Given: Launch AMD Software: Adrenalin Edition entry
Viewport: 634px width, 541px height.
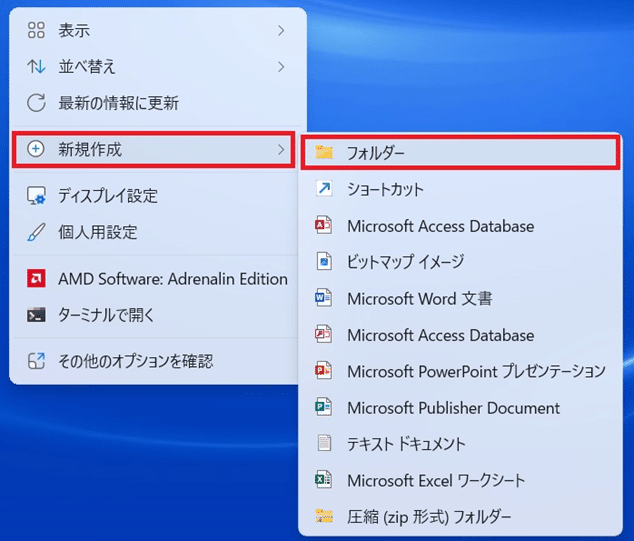Looking at the screenshot, I should tap(156, 279).
